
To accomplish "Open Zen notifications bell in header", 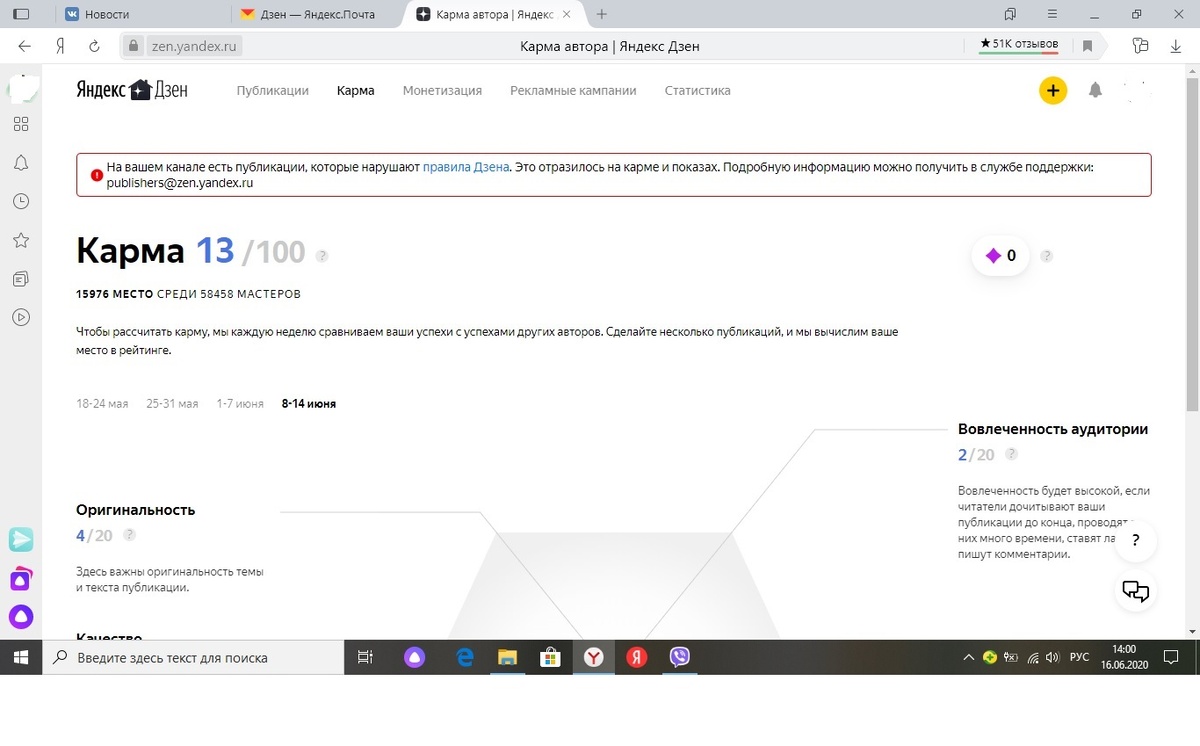I will 1095,90.
